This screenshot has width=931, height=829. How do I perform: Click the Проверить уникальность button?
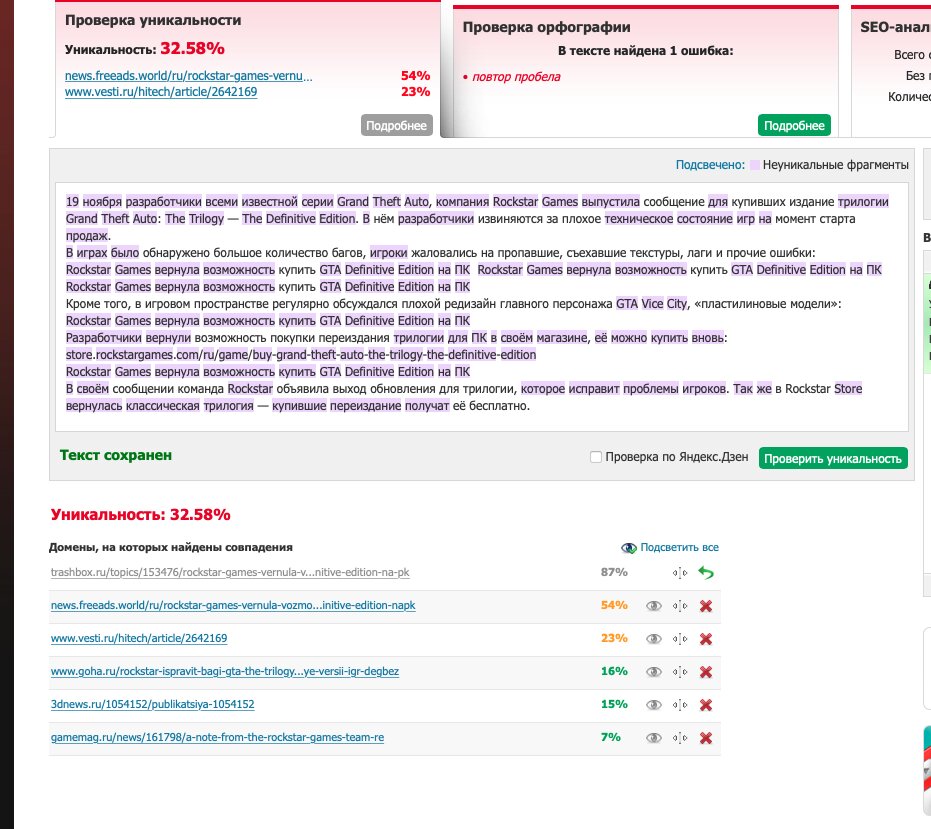(833, 458)
